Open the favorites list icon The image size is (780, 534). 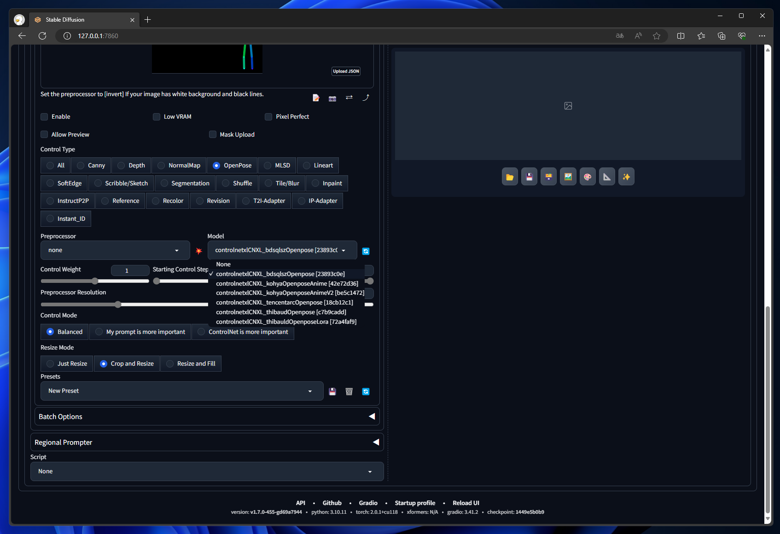coord(701,36)
